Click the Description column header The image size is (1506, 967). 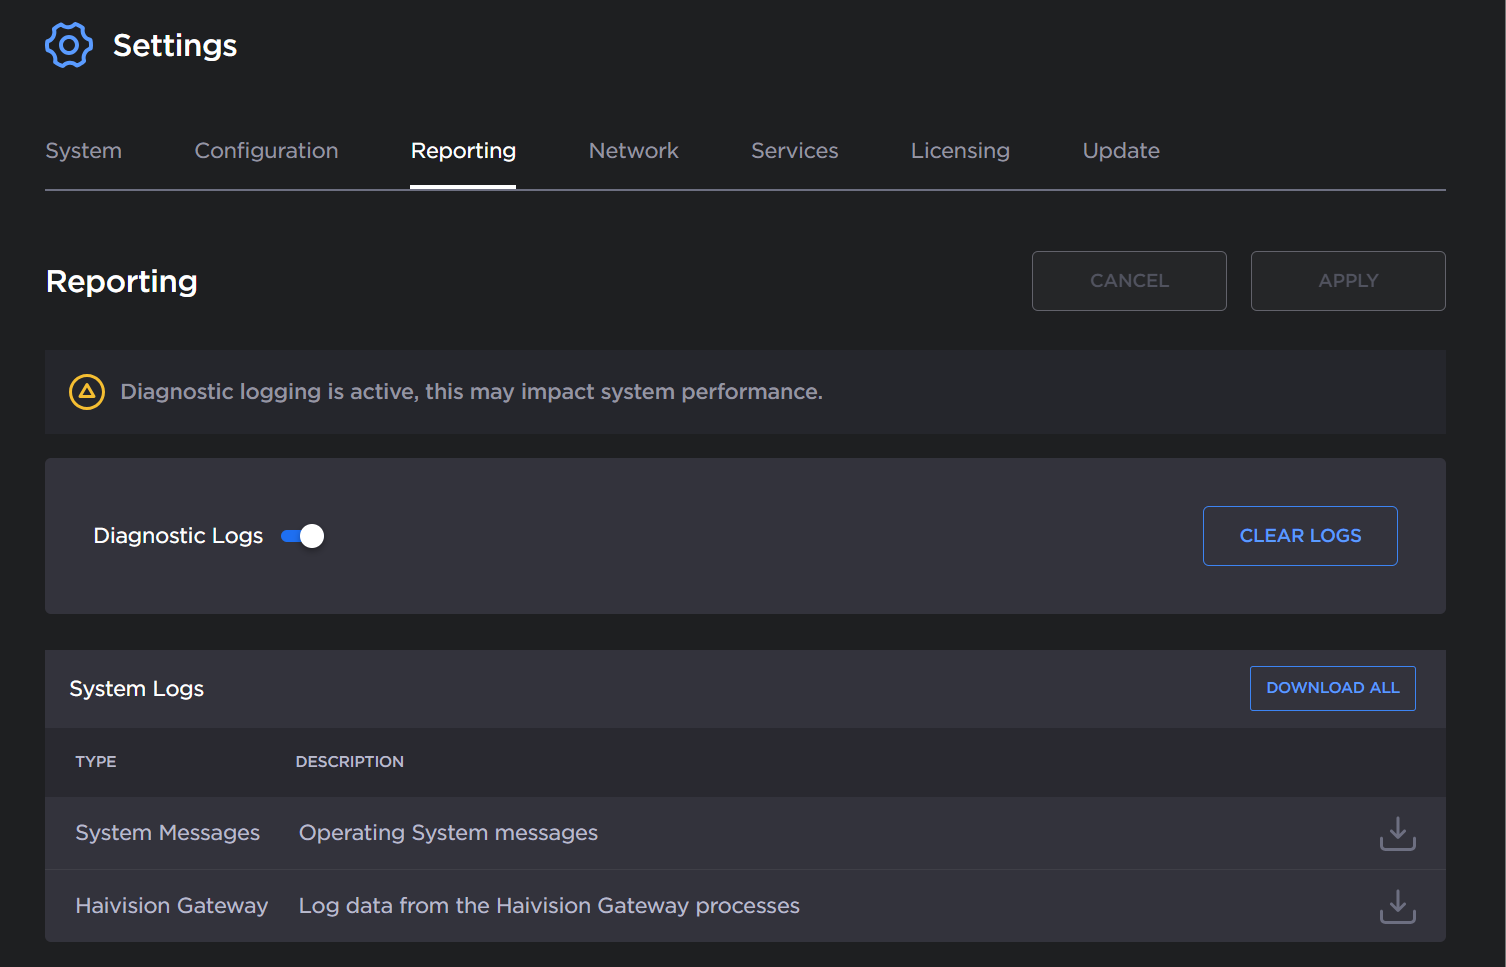coord(349,762)
